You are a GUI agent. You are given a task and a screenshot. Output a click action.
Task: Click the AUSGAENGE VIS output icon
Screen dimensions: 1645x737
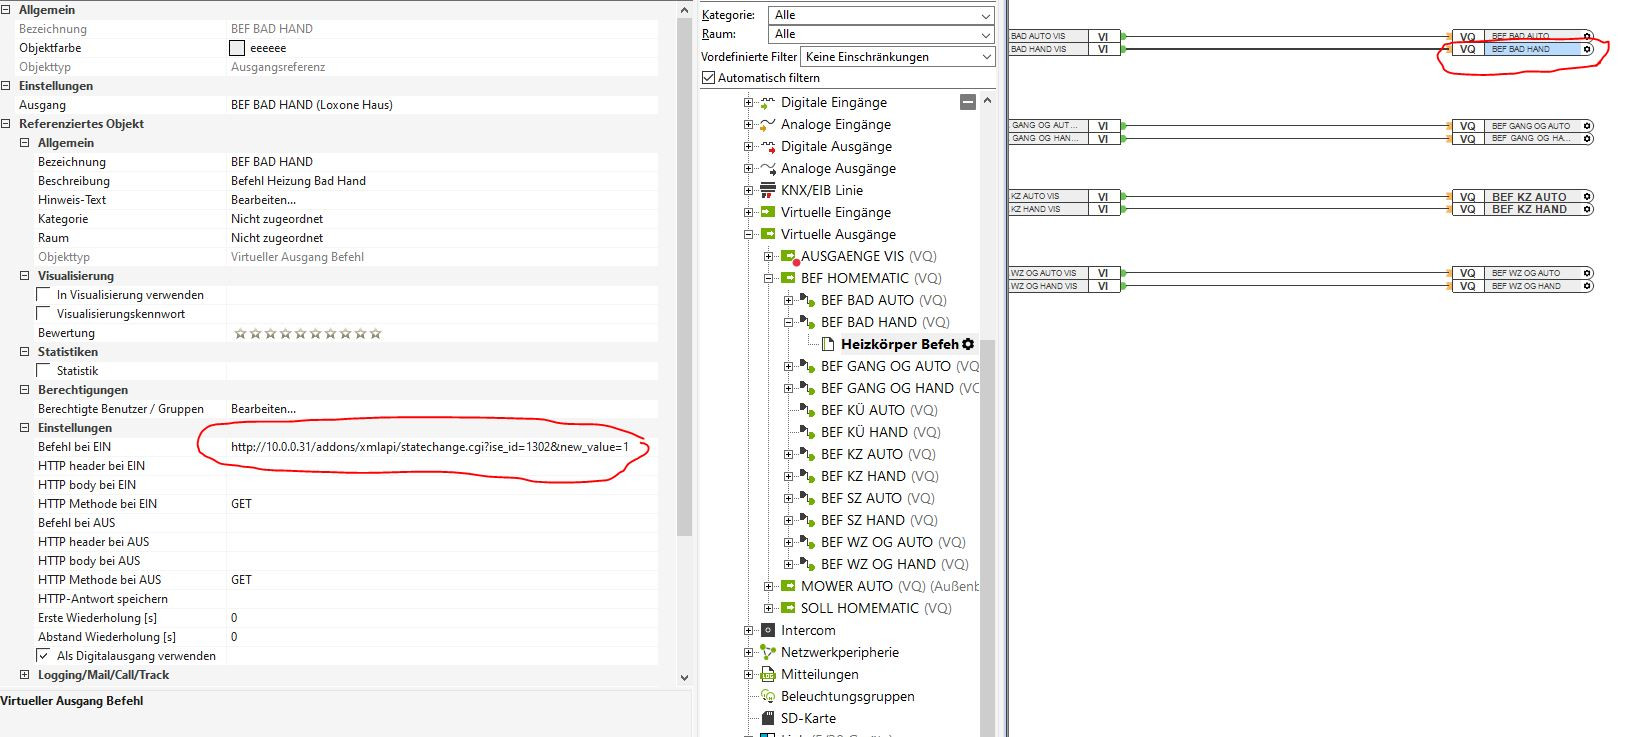point(788,256)
